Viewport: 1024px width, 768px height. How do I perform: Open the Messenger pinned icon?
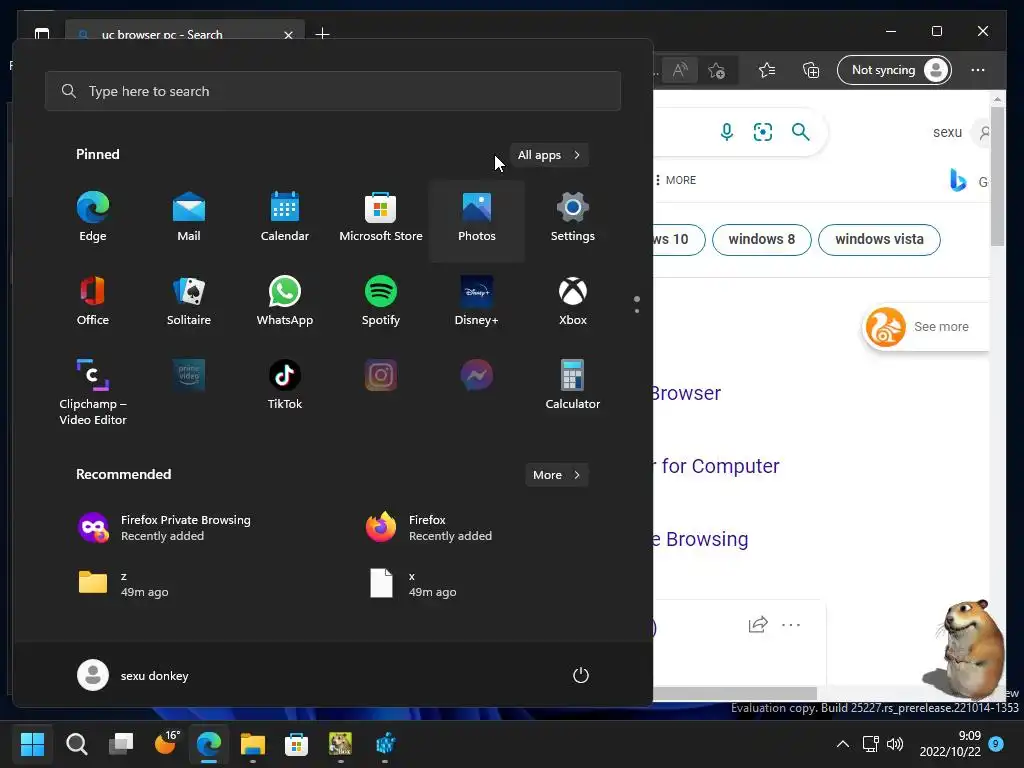coord(477,376)
